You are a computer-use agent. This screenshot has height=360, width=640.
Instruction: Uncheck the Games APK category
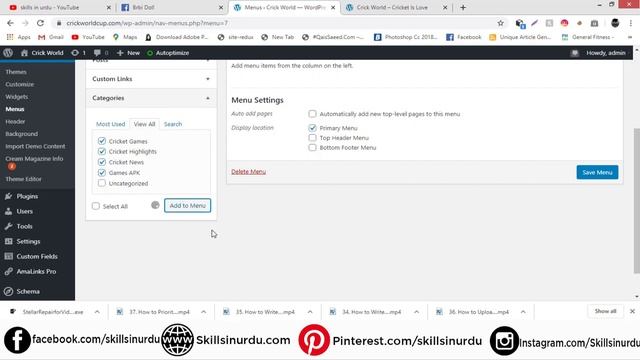point(102,173)
